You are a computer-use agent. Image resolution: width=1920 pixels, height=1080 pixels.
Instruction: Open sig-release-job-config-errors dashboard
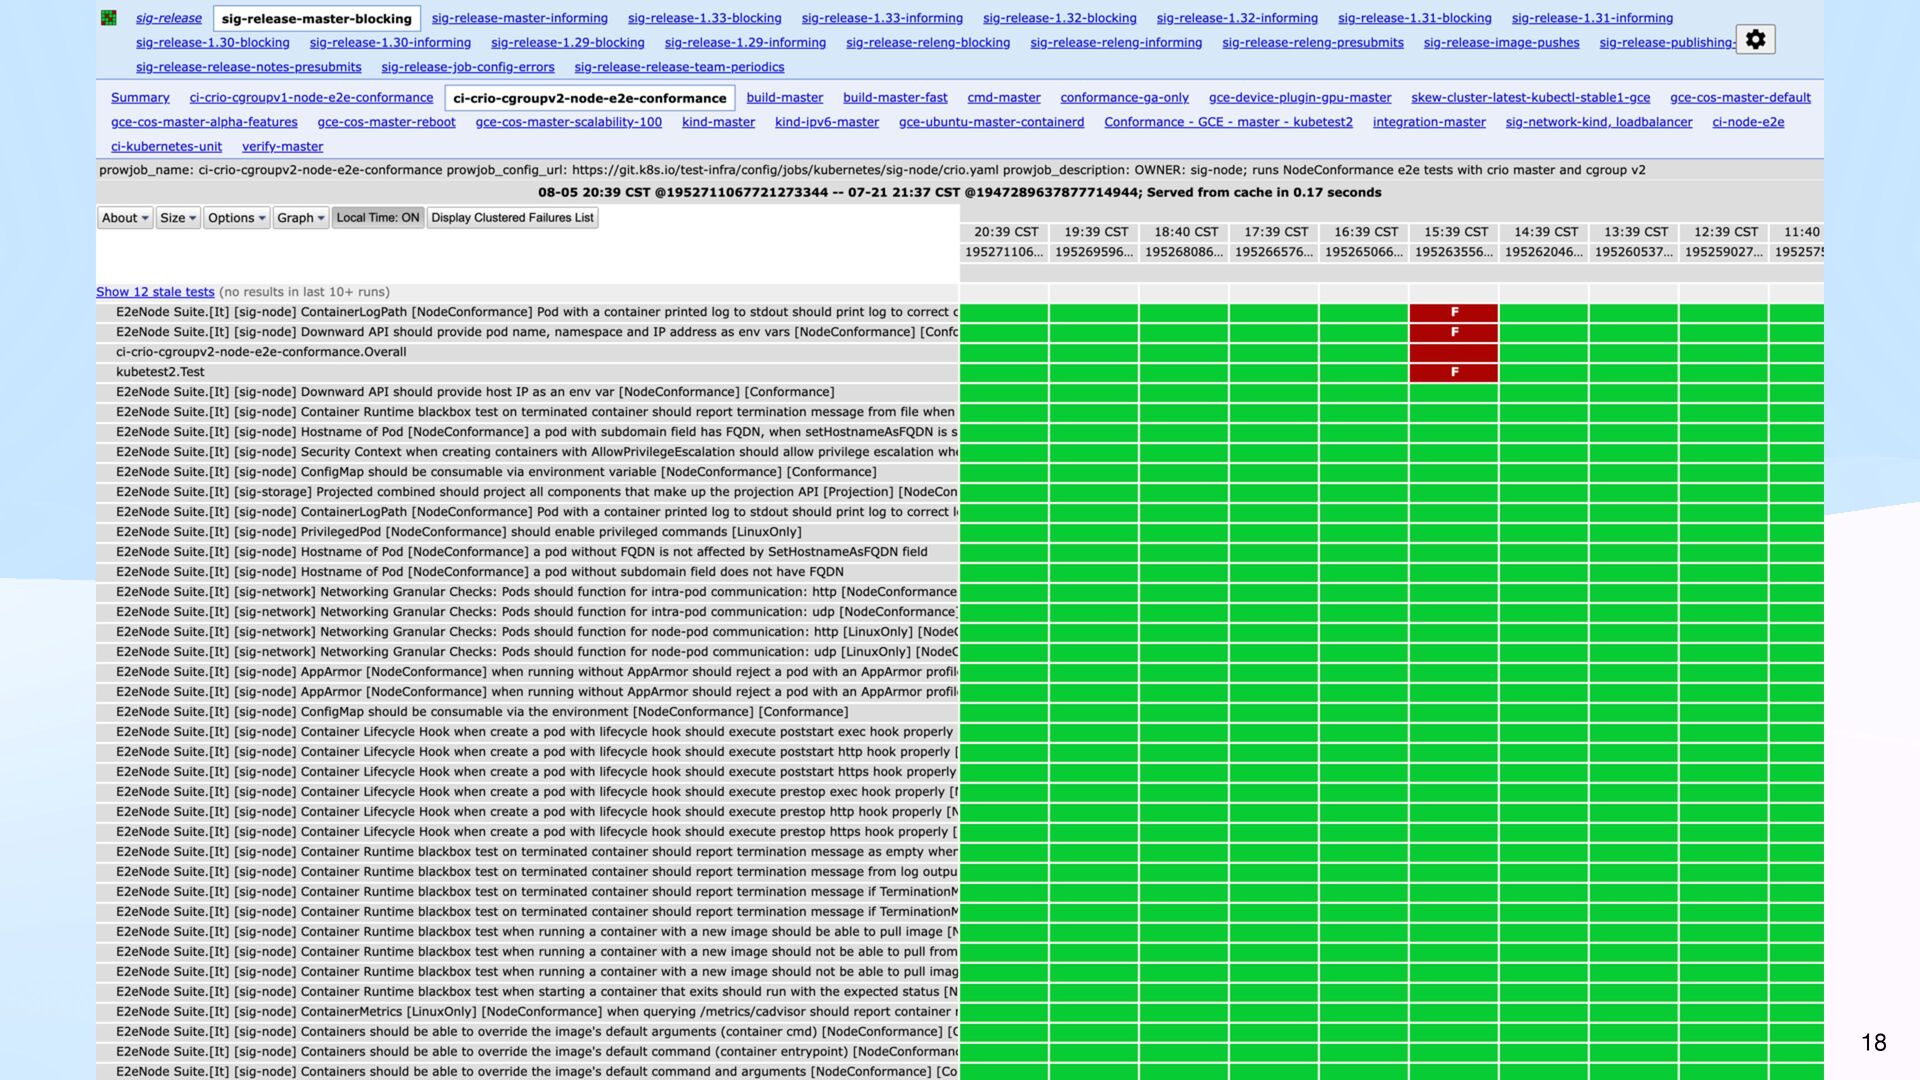[468, 67]
